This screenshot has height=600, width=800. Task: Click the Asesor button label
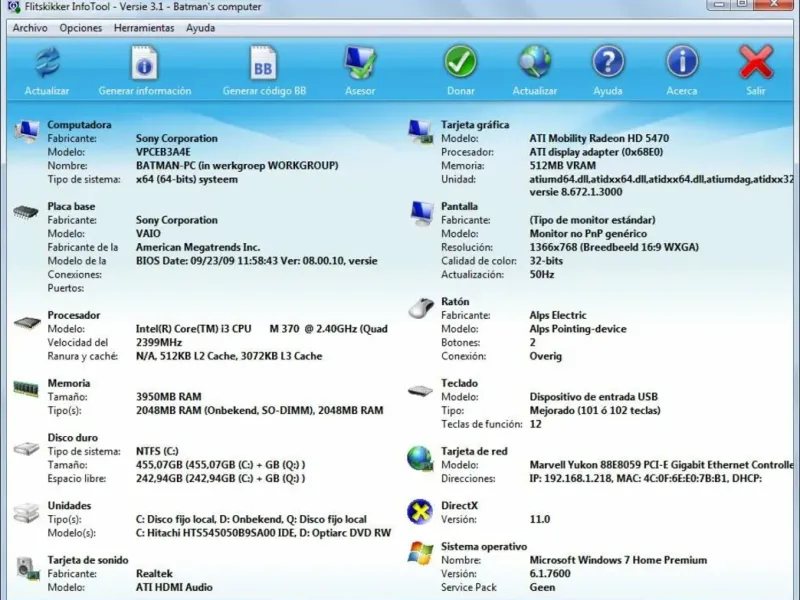pyautogui.click(x=360, y=91)
